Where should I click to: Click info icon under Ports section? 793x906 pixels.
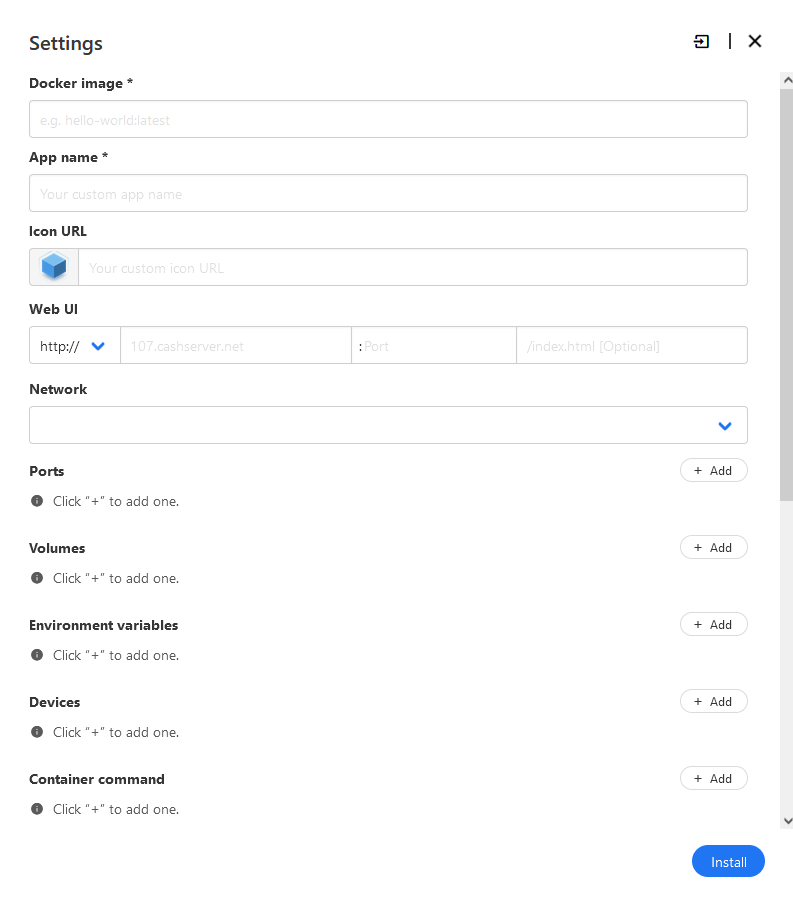37,501
